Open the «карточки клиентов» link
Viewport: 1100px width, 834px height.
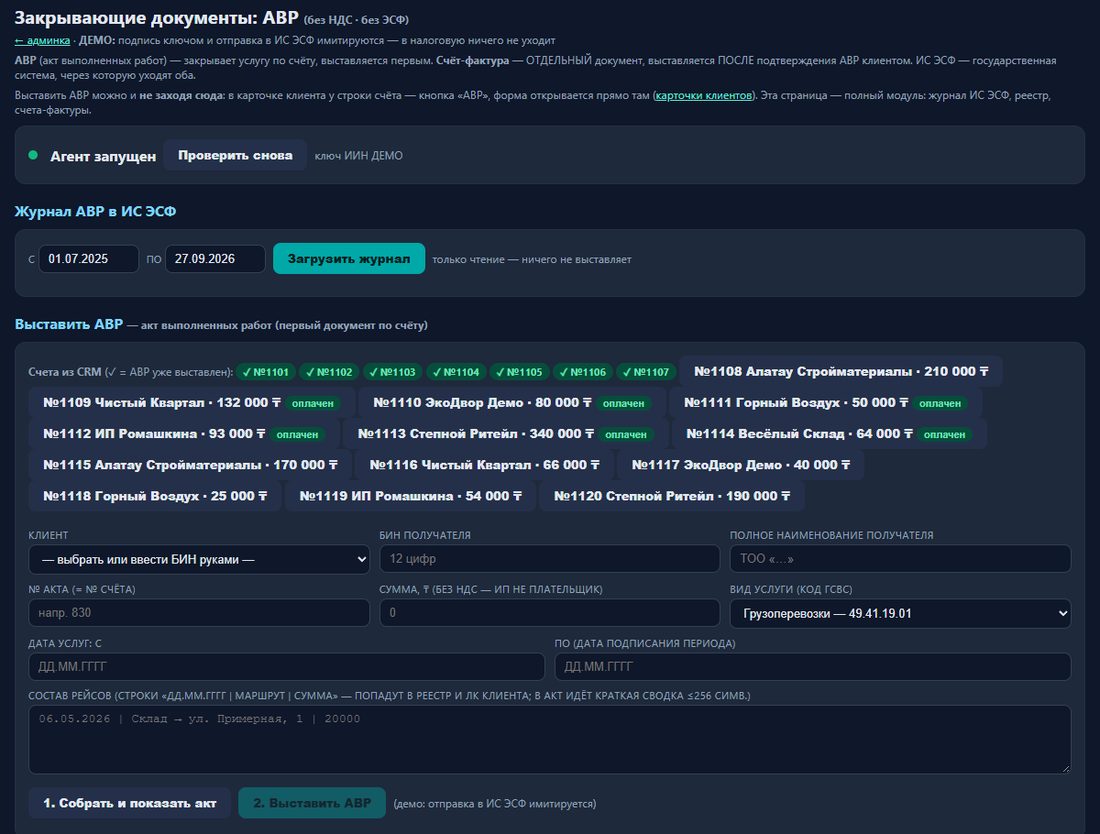704,95
